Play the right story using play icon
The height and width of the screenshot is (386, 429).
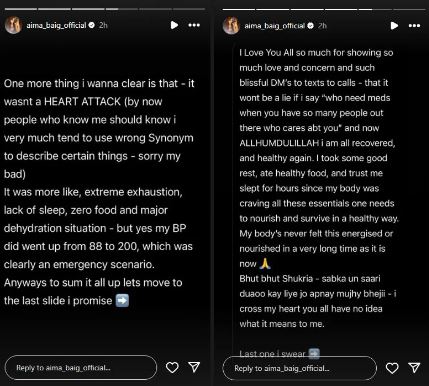pos(394,26)
